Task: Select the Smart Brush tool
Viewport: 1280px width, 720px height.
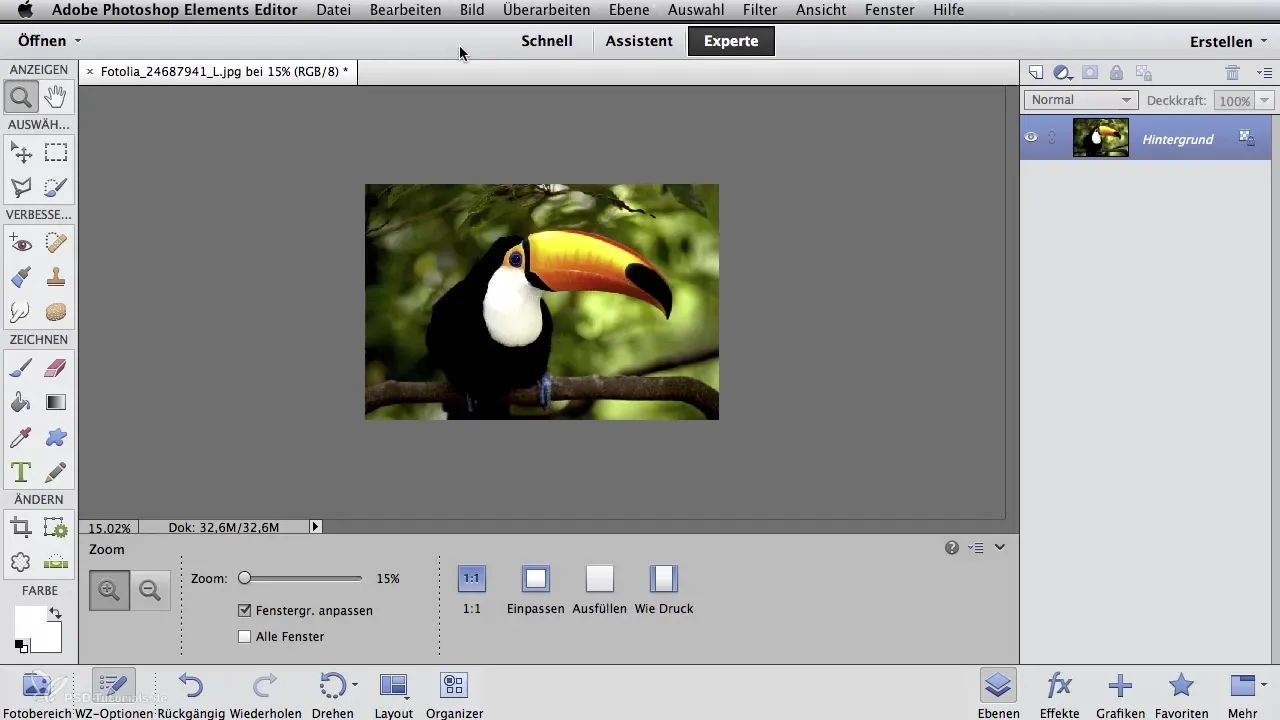Action: pos(21,277)
